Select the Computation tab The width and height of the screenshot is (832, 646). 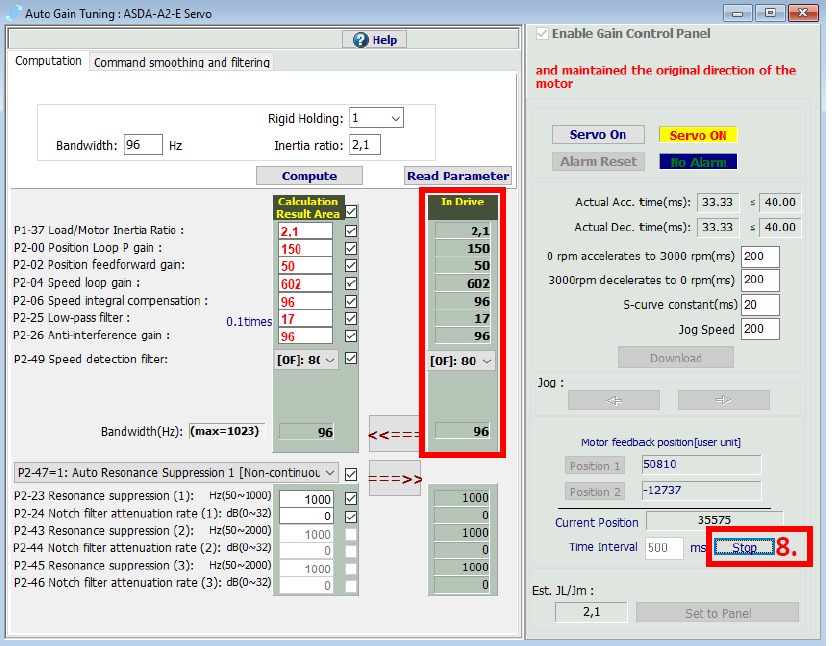pyautogui.click(x=49, y=61)
